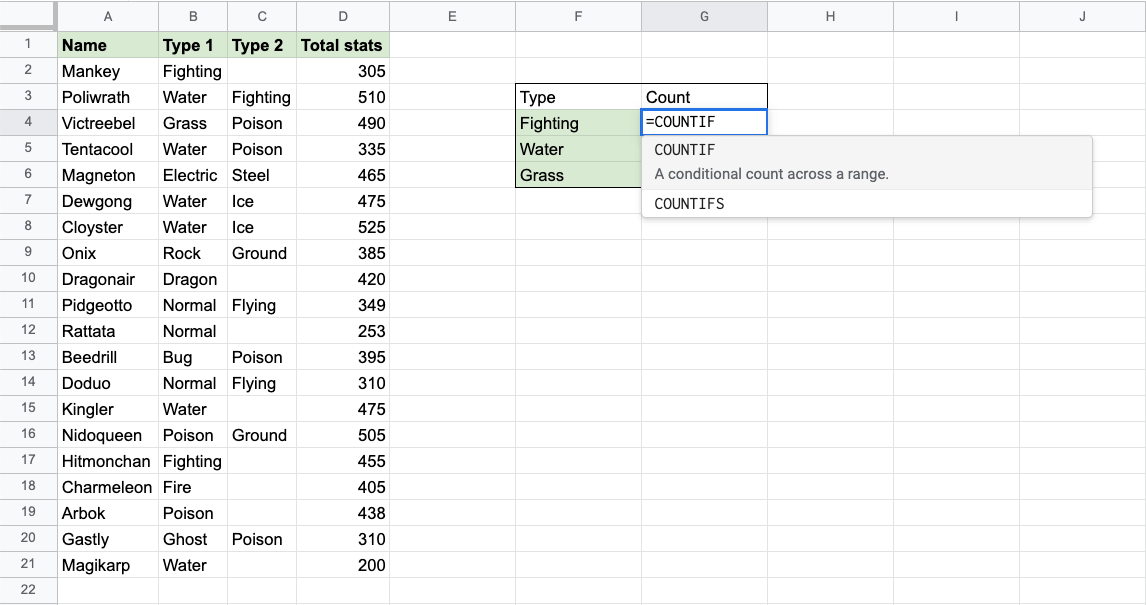Select row 10 header number

tap(28, 279)
